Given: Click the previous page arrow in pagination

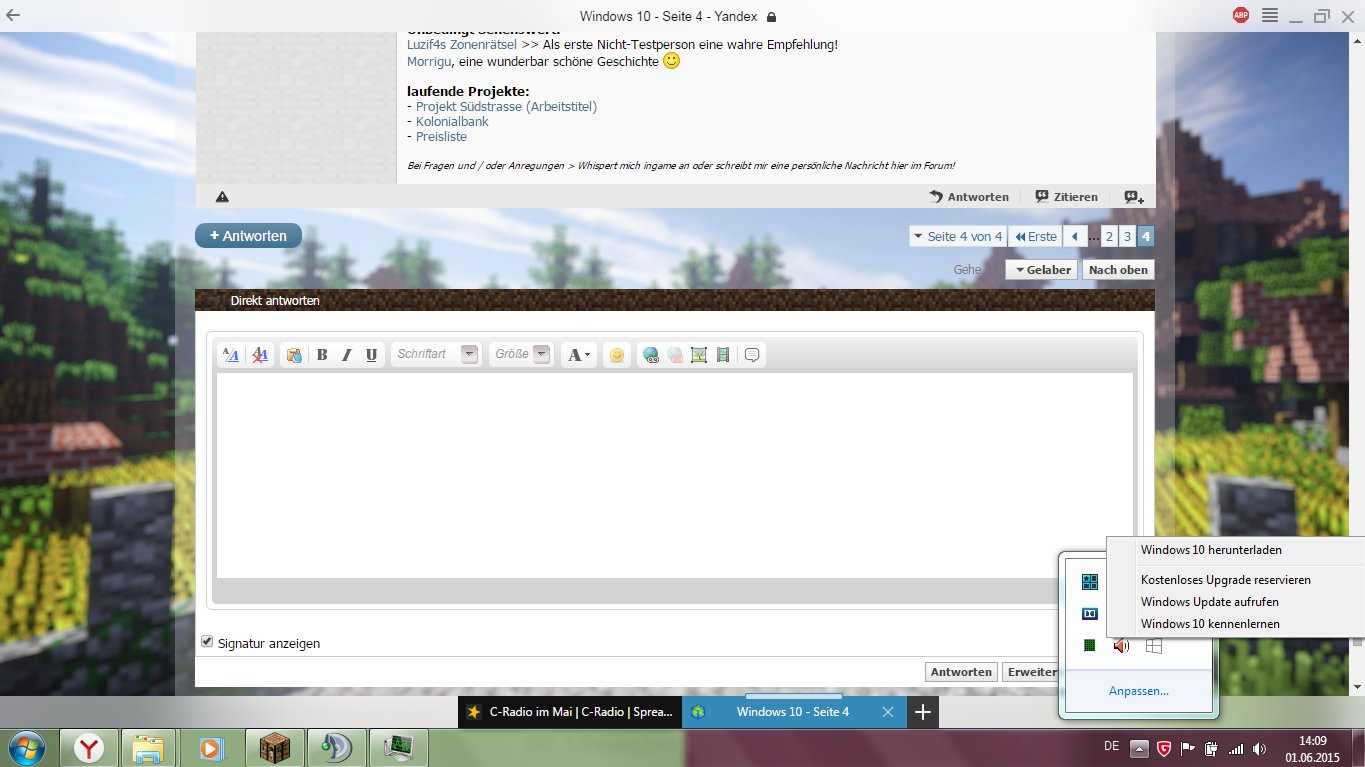Looking at the screenshot, I should pos(1074,237).
